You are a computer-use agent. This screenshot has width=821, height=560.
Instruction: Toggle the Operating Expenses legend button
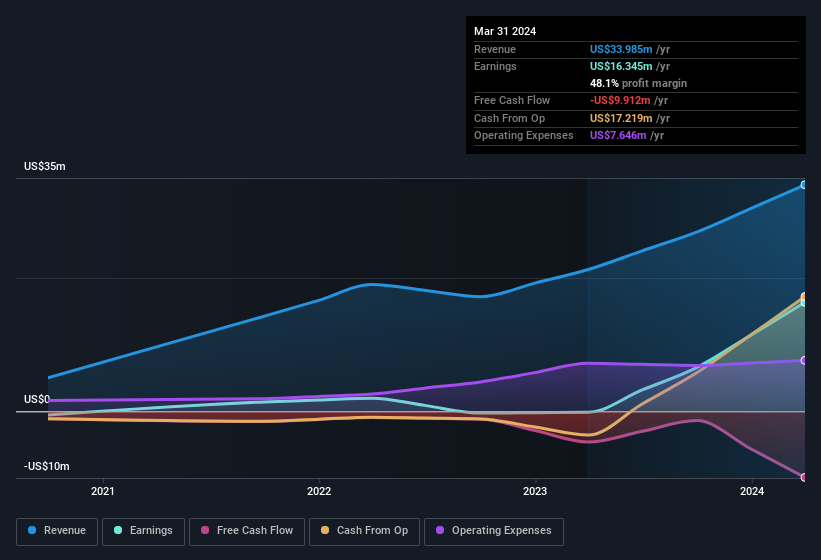pos(494,531)
